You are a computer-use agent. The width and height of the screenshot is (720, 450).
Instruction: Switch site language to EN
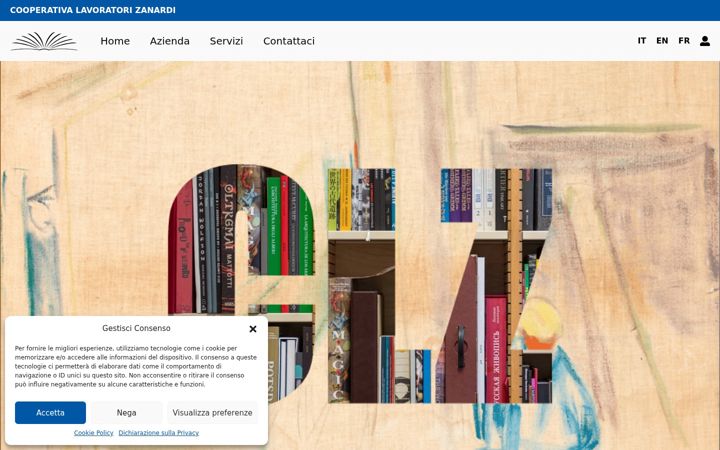pos(662,41)
